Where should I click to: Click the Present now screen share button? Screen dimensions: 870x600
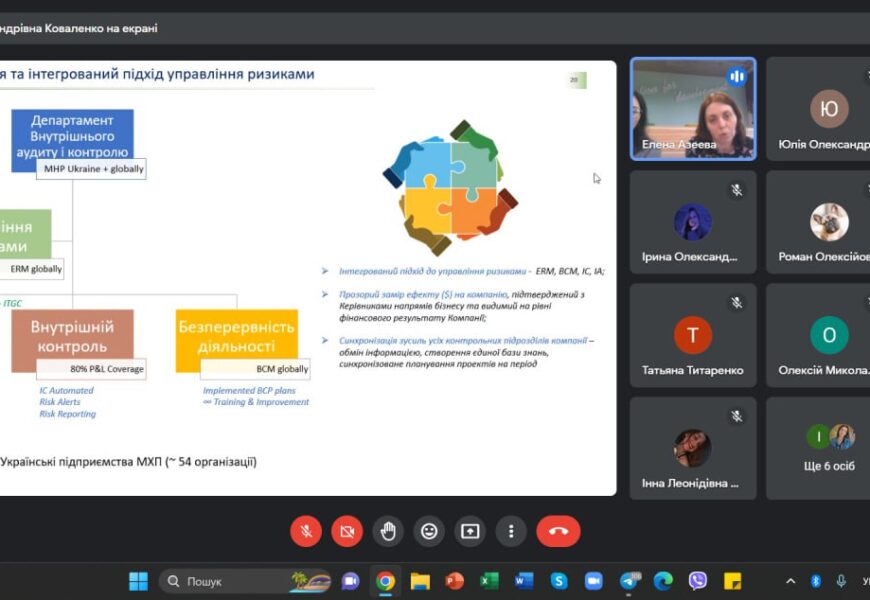470,531
